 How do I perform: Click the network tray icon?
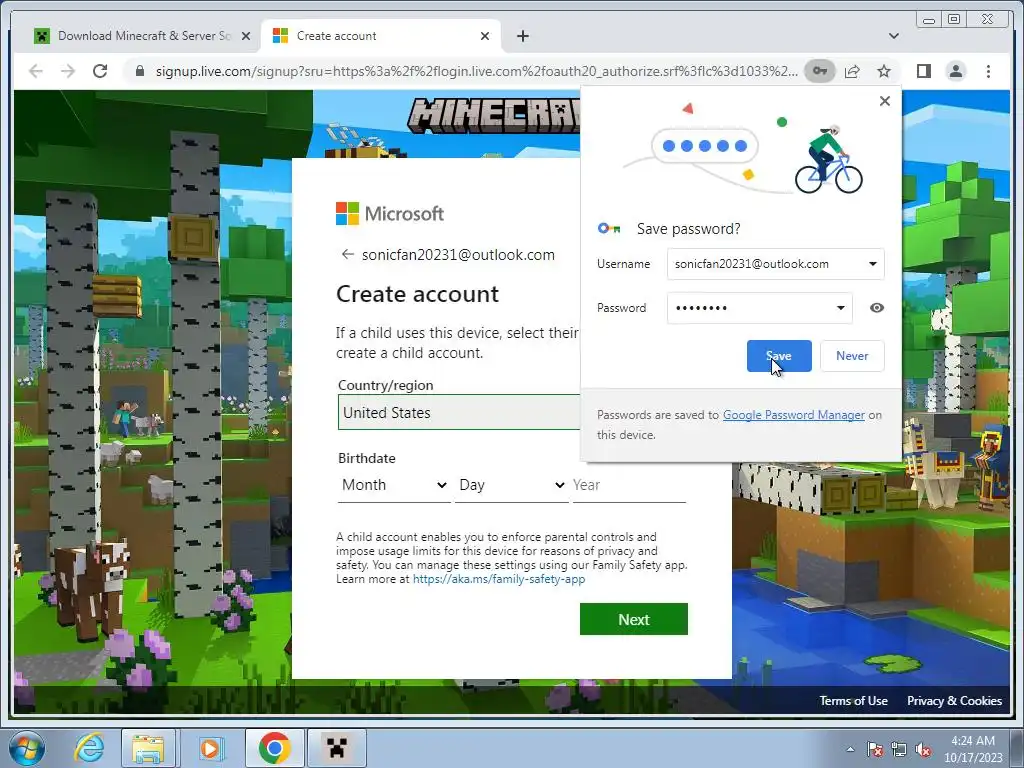pyautogui.click(x=899, y=749)
